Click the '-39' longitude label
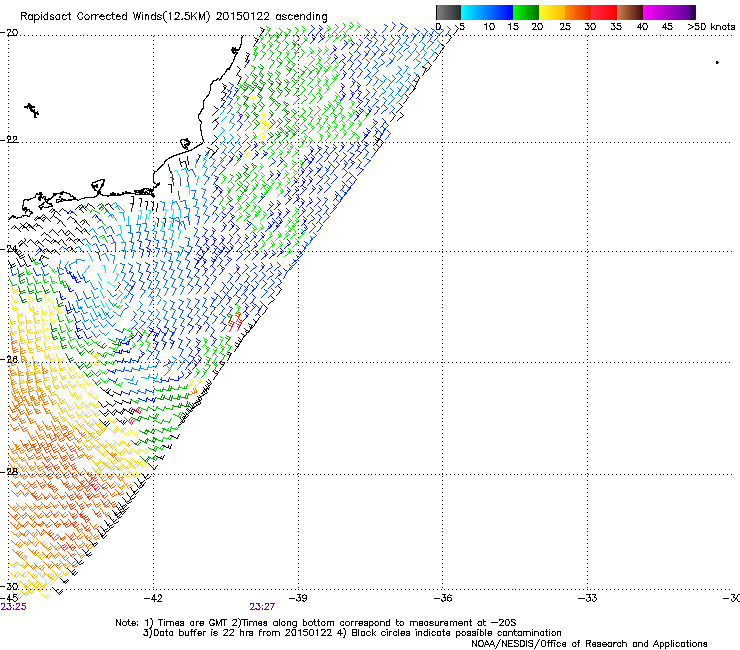The image size is (740, 650). [x=297, y=598]
